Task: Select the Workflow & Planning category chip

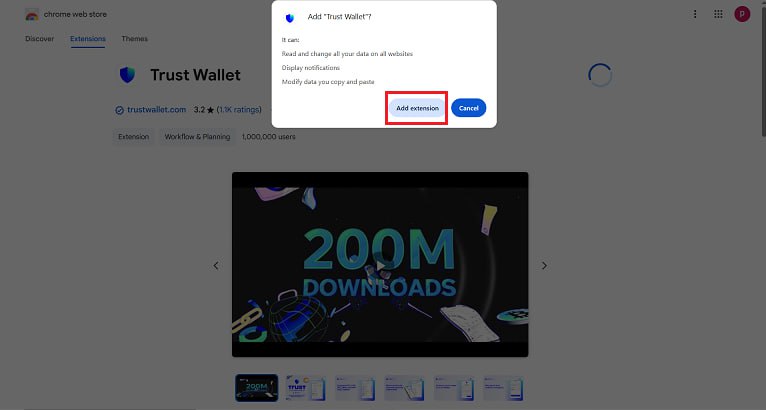Action: pos(197,137)
